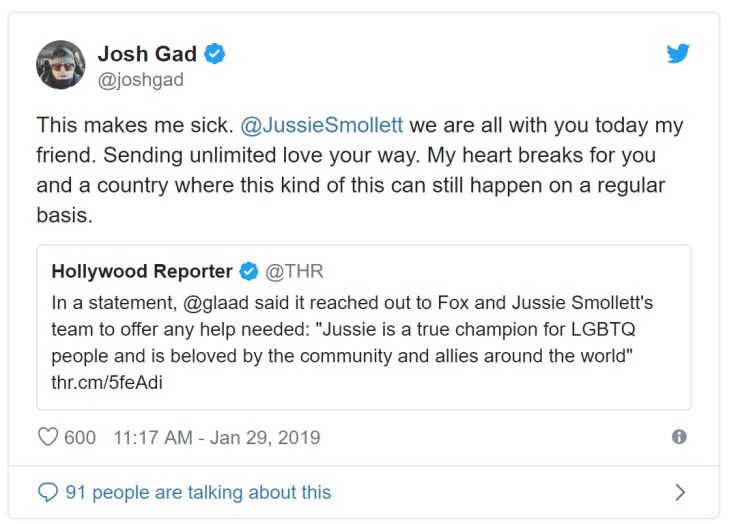Click the 11:17 AM - Jan 29, 2019 timestamp
This screenshot has height=524, width=736.
point(217,437)
